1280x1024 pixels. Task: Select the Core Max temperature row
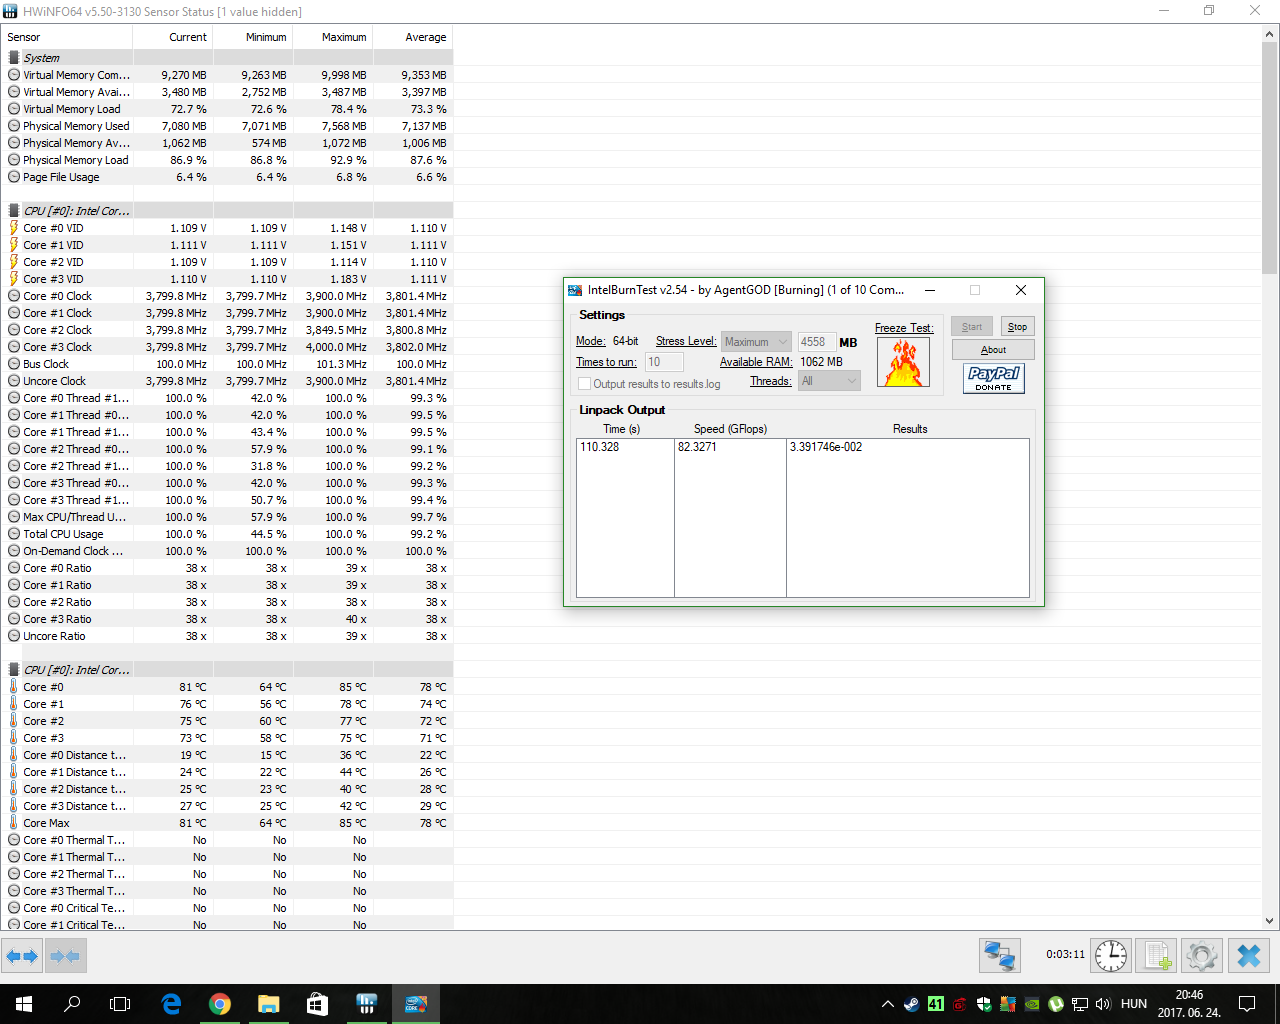[228, 823]
